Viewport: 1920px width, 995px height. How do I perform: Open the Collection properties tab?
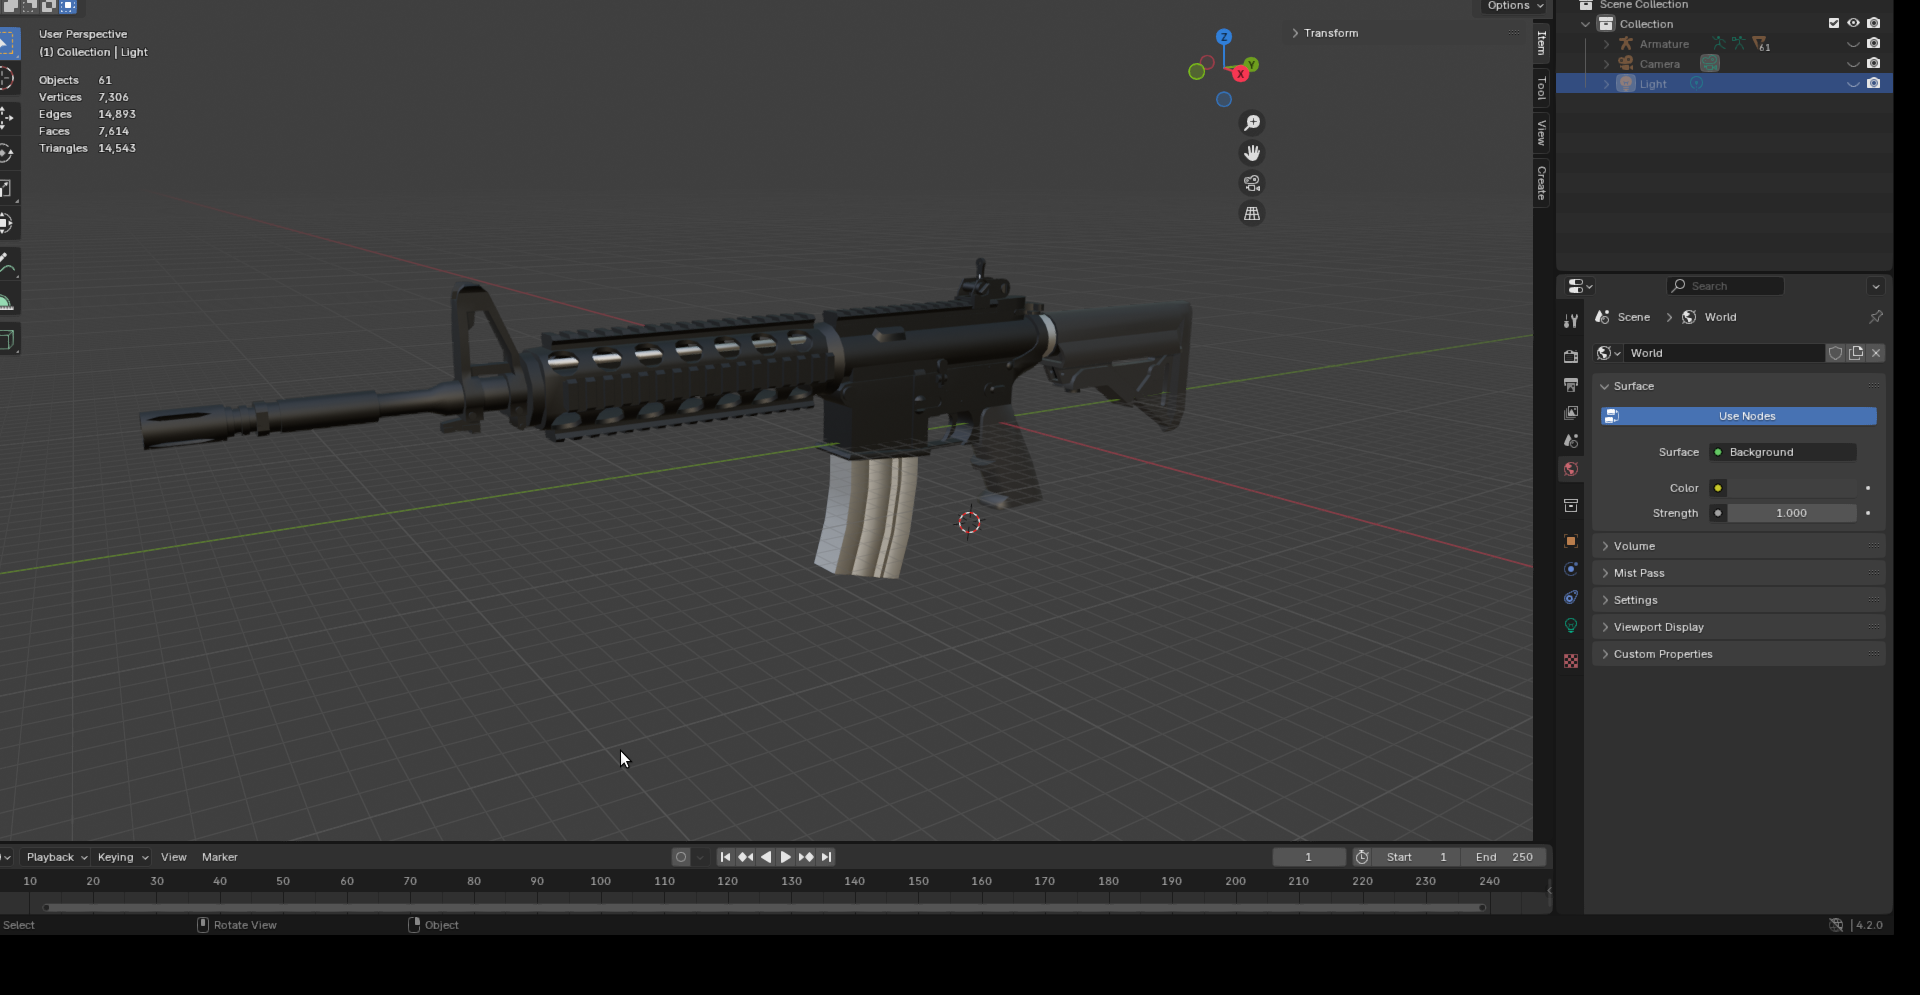1571,506
